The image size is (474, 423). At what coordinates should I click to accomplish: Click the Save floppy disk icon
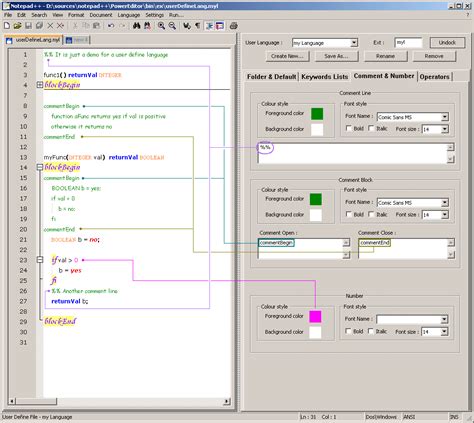28,26
